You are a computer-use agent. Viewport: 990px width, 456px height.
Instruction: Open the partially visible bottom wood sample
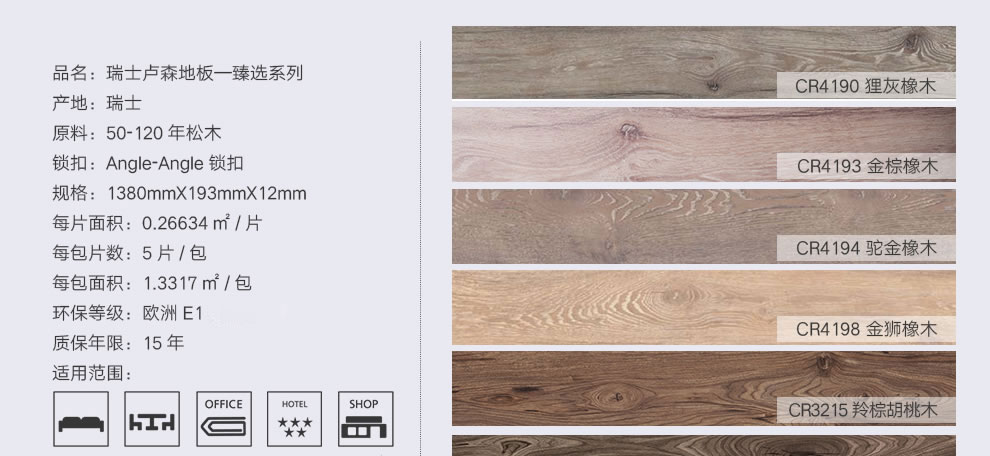[x=703, y=445]
